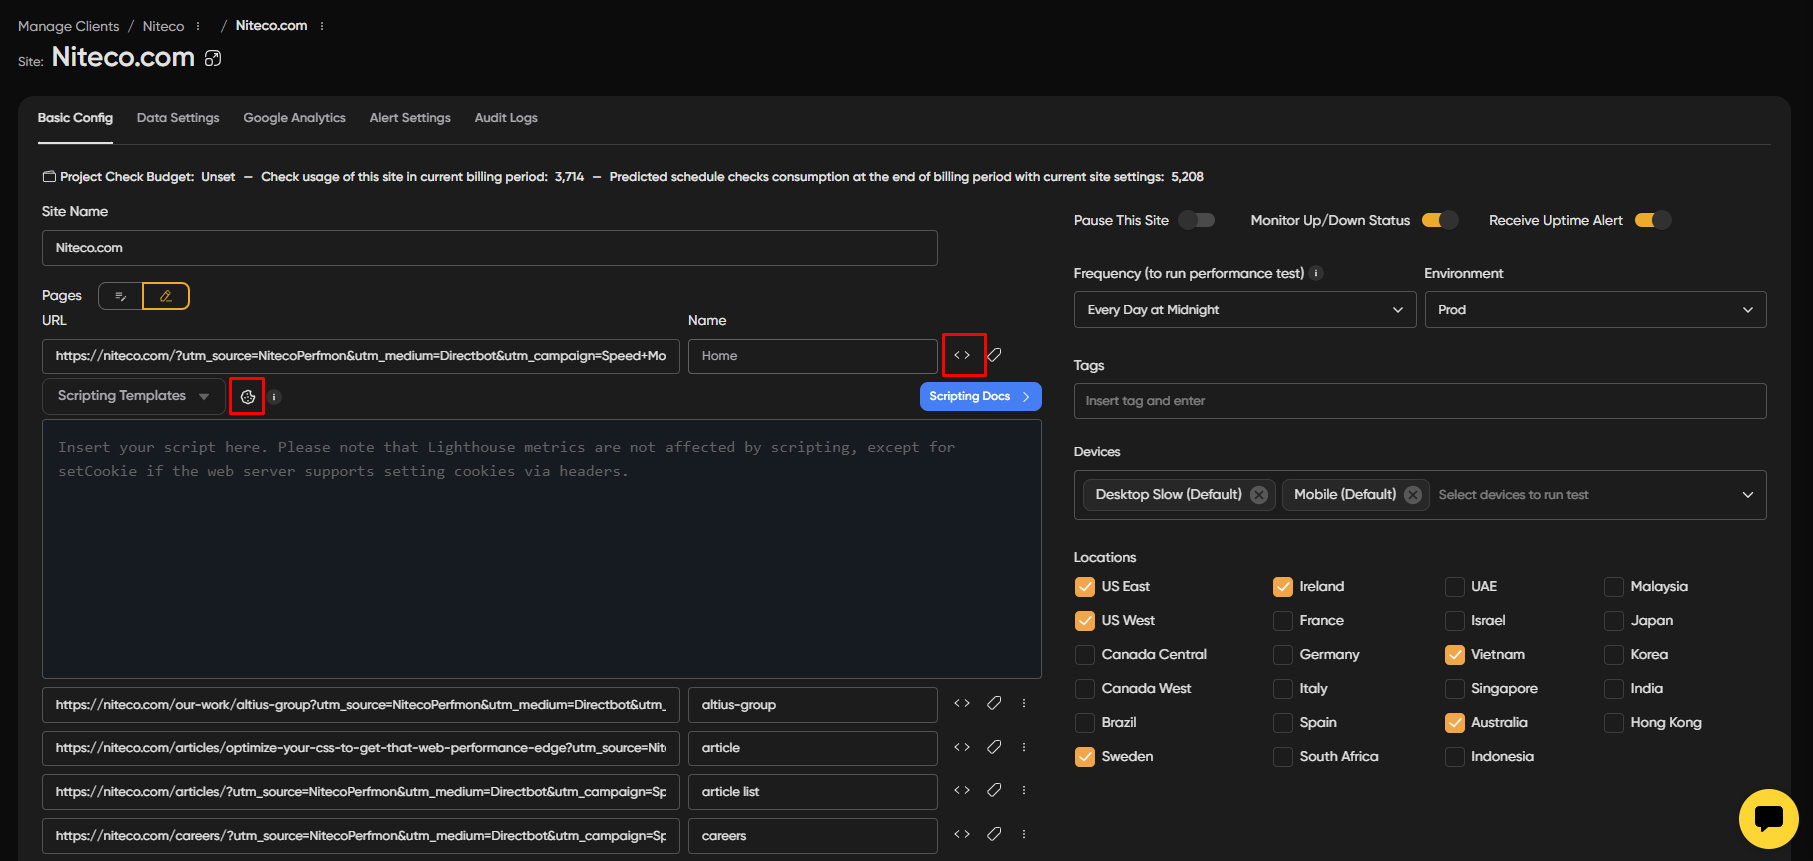Check the Germany location
The image size is (1813, 861).
point(1283,655)
